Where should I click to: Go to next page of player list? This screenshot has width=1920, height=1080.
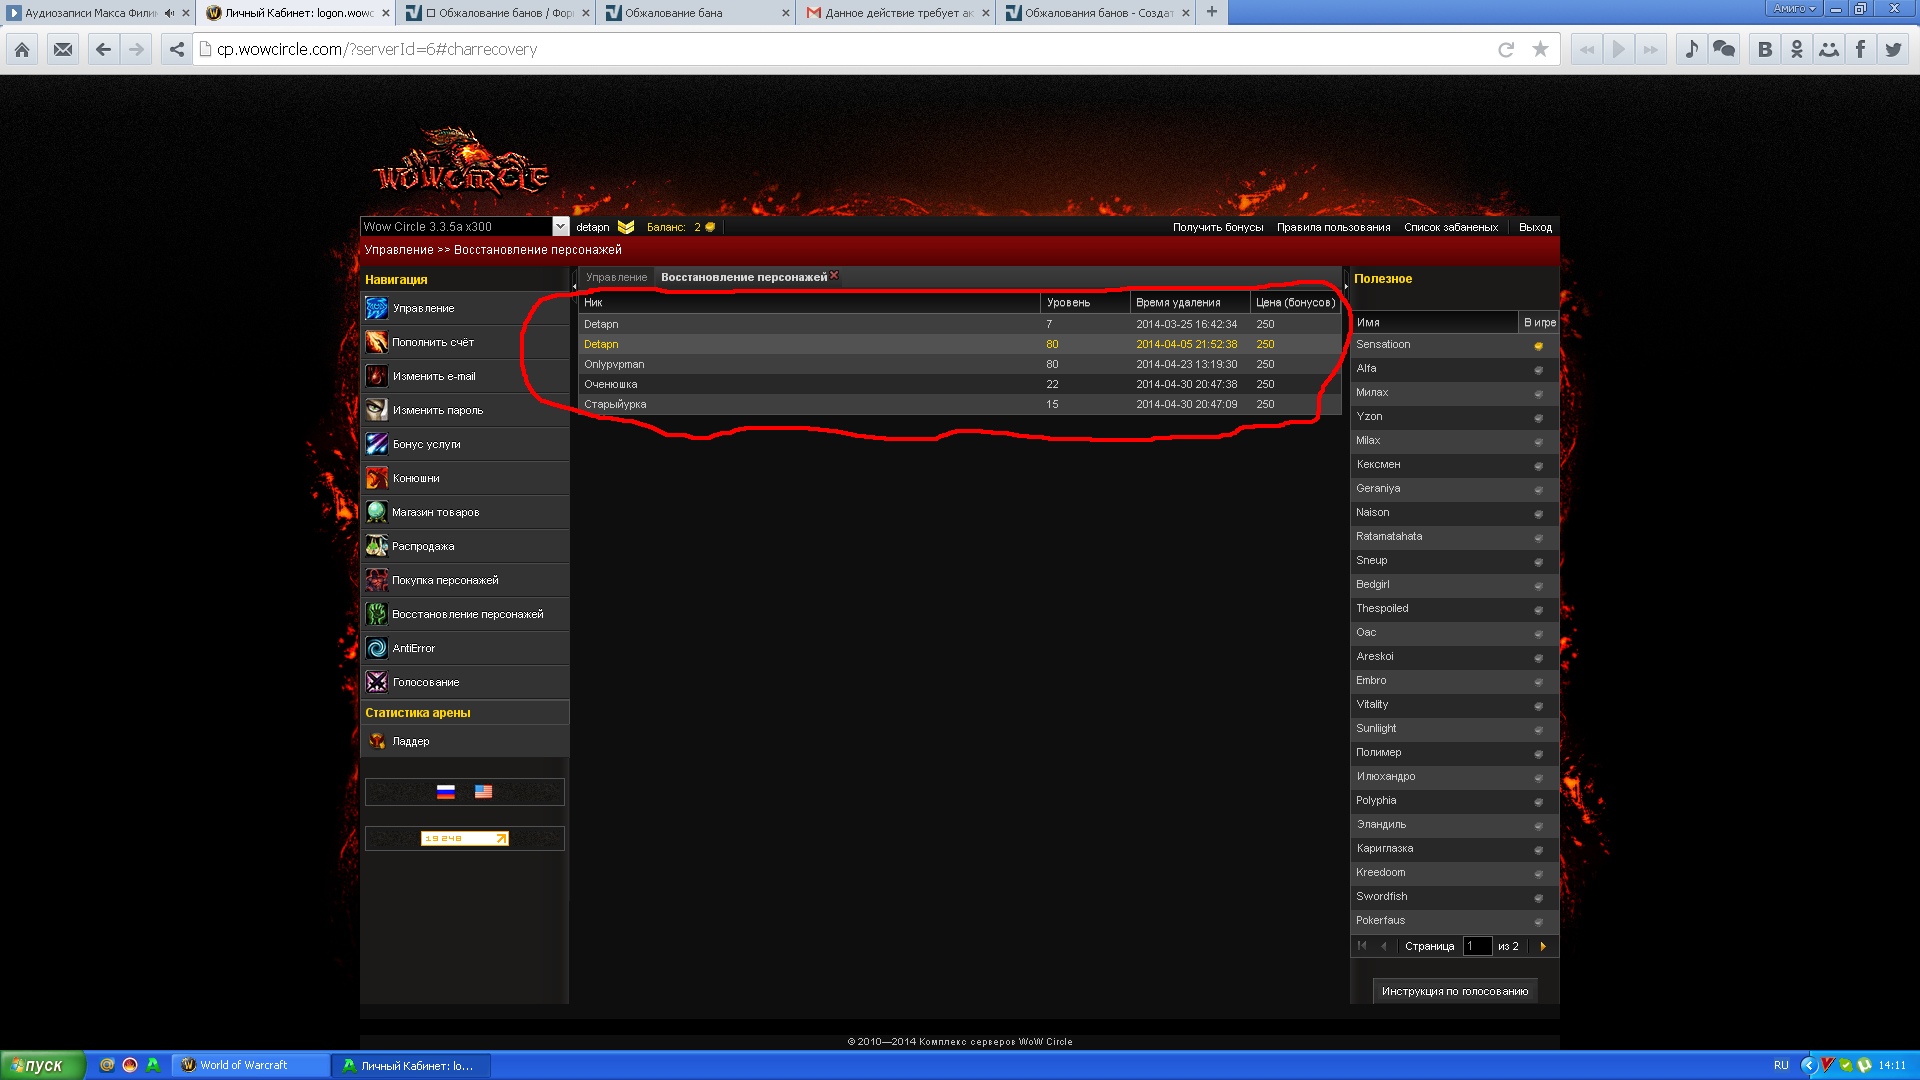[1542, 946]
